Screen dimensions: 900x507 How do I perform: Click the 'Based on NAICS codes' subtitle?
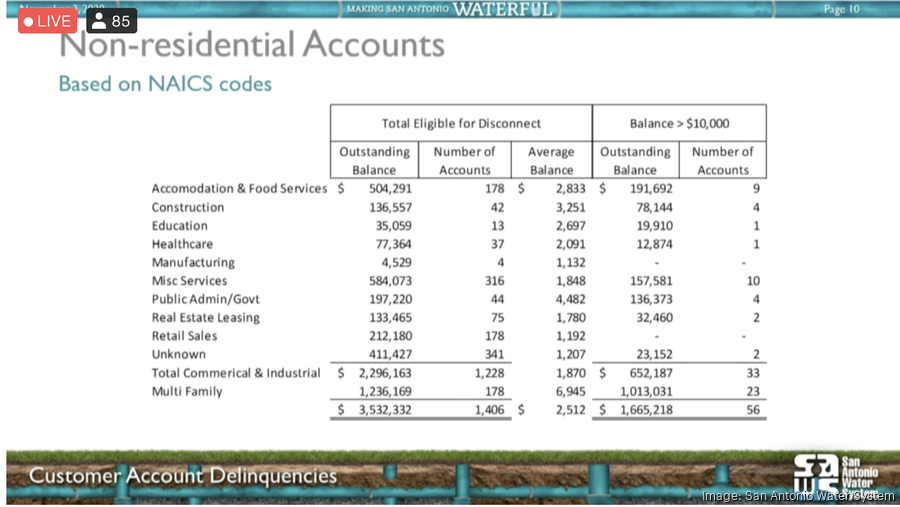[x=165, y=84]
